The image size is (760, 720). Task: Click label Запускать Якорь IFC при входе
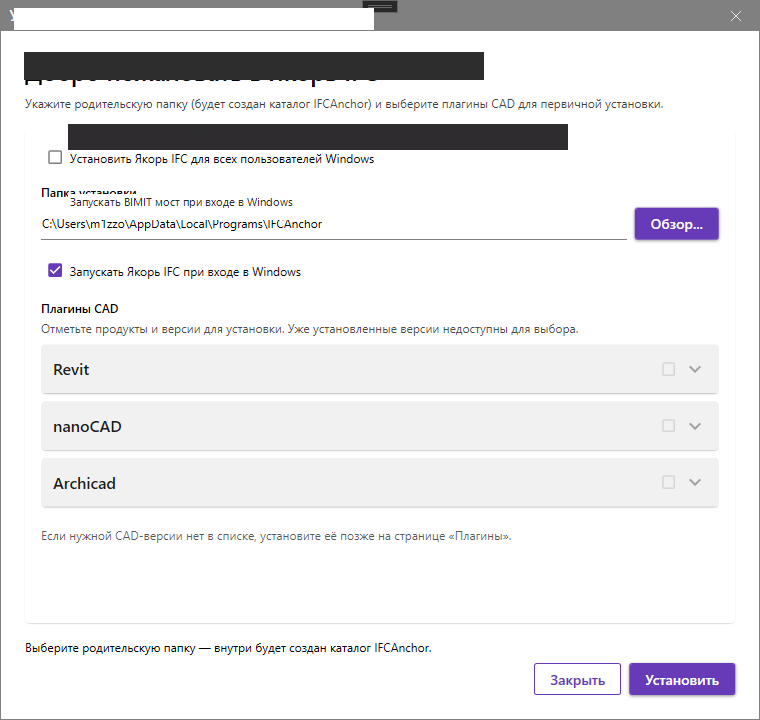pos(185,272)
